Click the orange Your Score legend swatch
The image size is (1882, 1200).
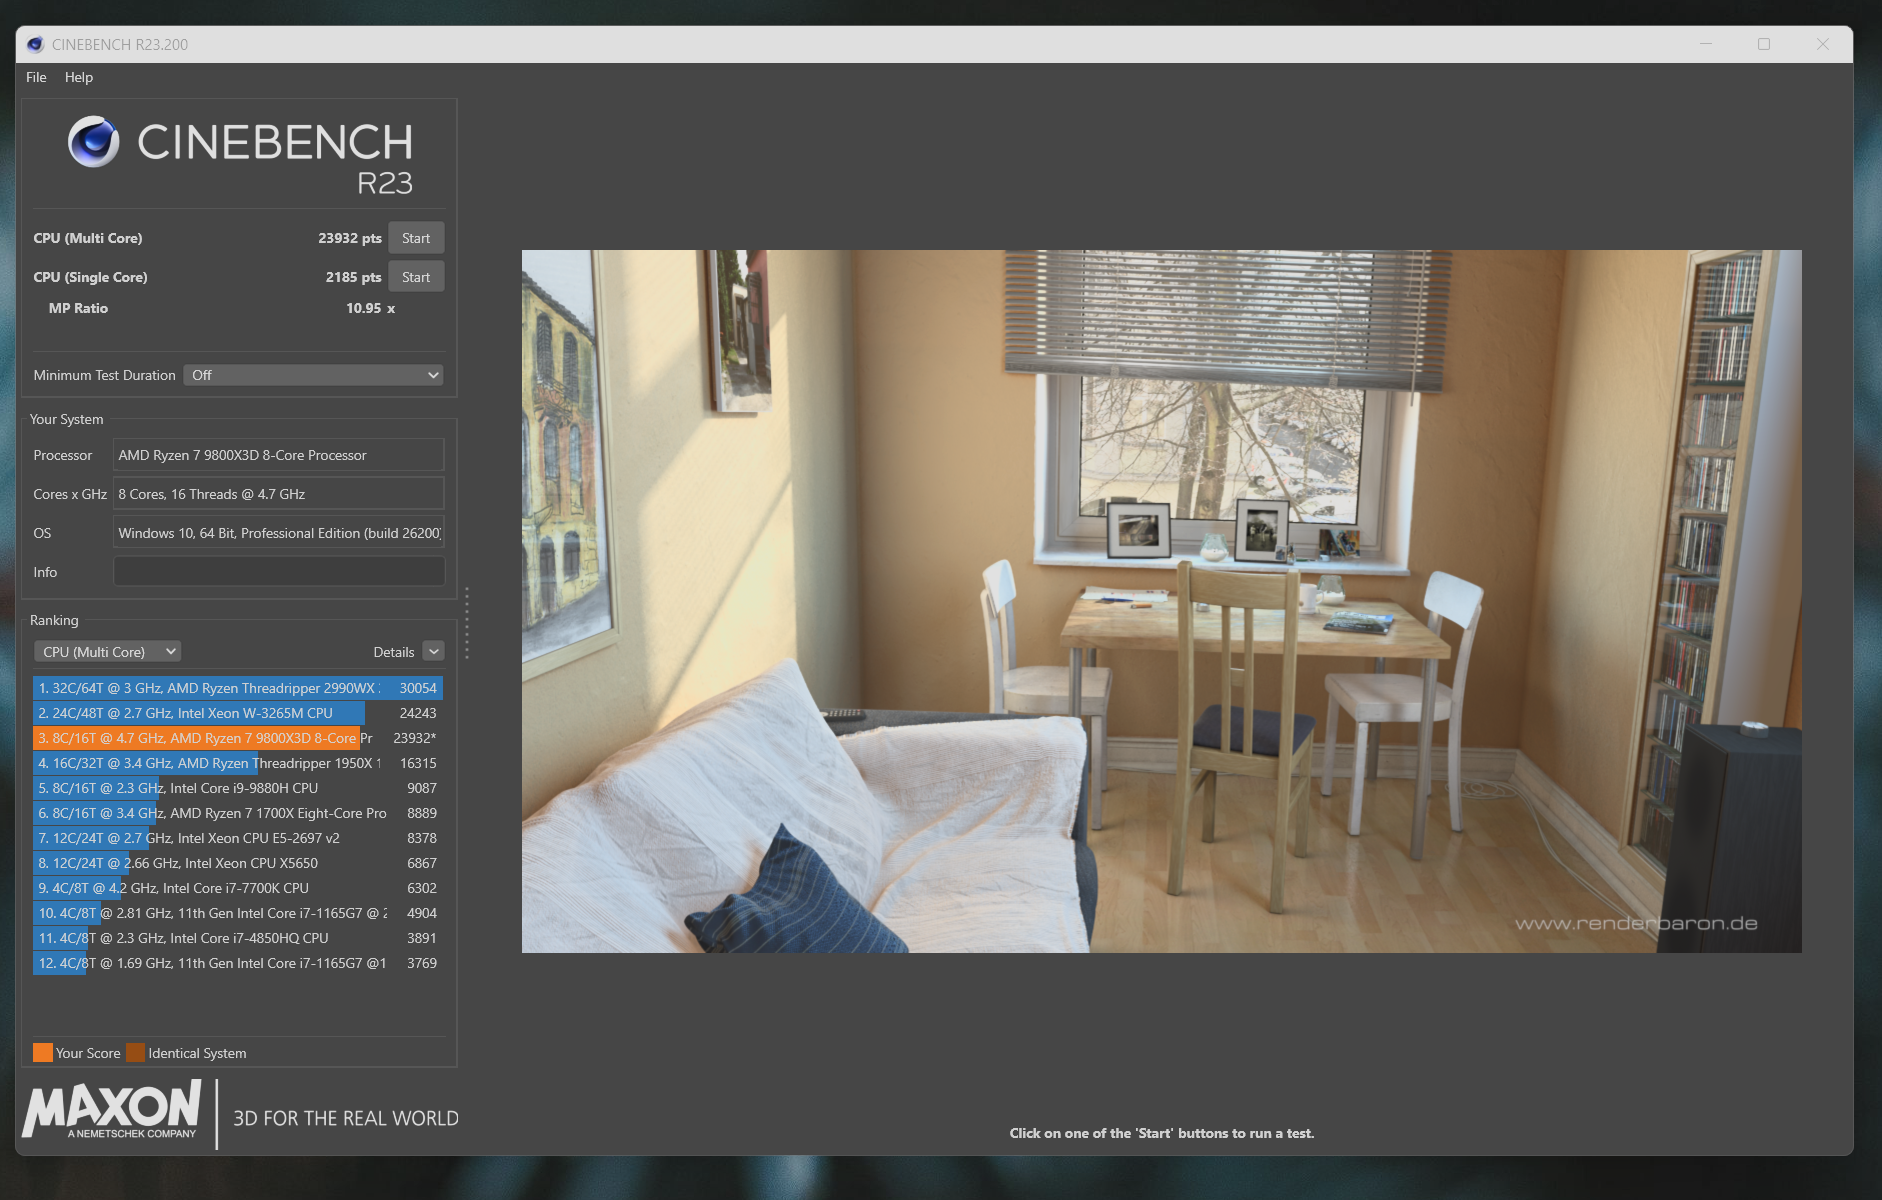pos(43,1053)
